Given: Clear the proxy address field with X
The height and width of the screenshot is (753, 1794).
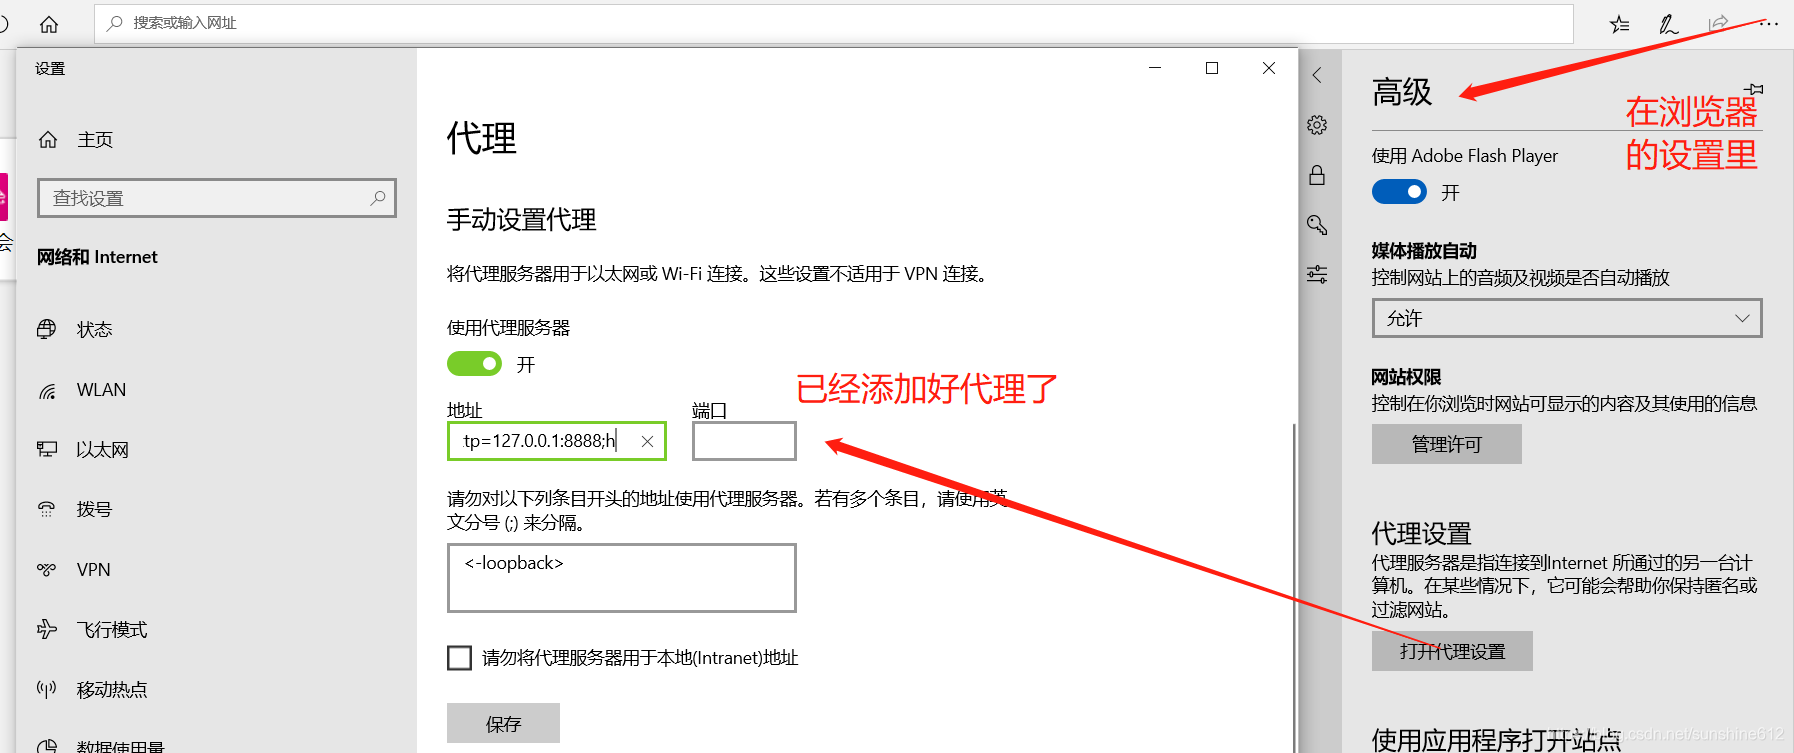Looking at the screenshot, I should coord(647,441).
